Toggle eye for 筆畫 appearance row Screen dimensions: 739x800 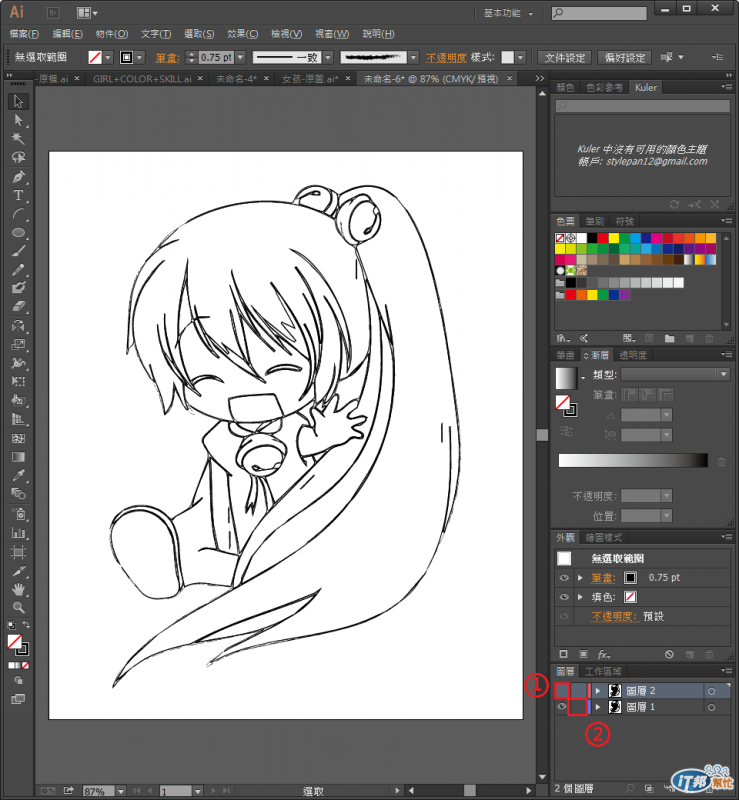tap(564, 578)
